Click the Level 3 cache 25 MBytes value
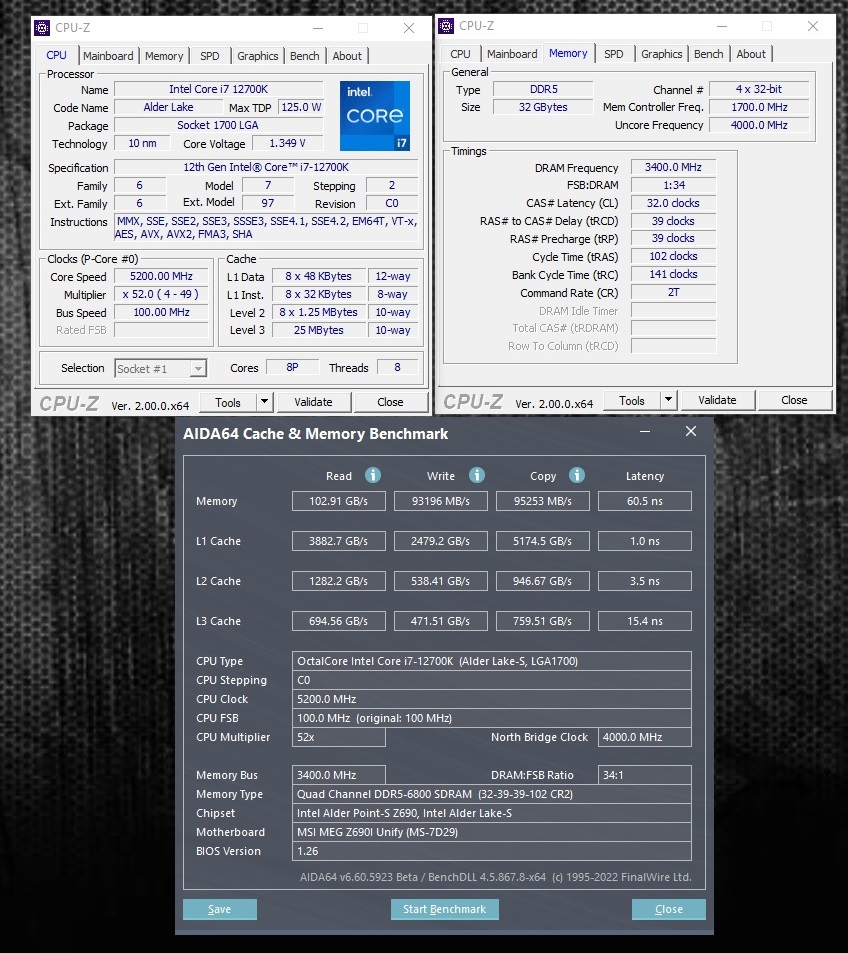This screenshot has width=848, height=953. click(319, 330)
